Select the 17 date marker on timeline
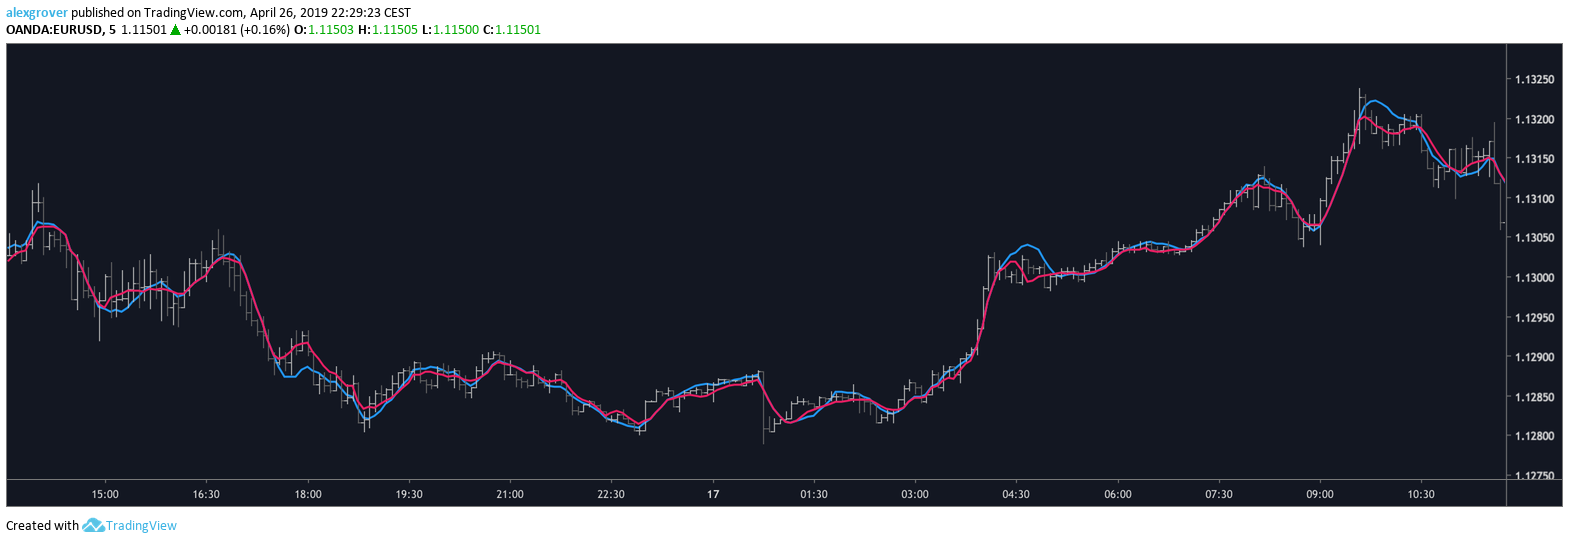 tap(713, 494)
